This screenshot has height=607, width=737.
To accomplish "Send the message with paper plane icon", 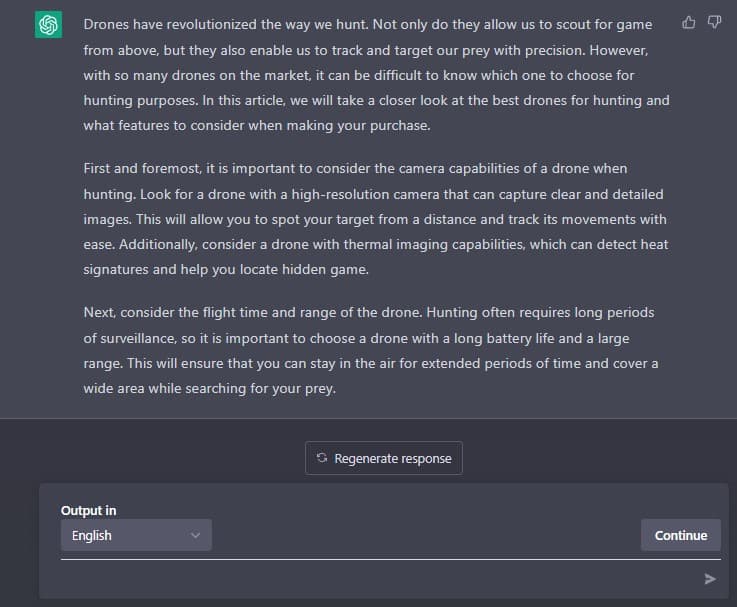I will tap(710, 579).
